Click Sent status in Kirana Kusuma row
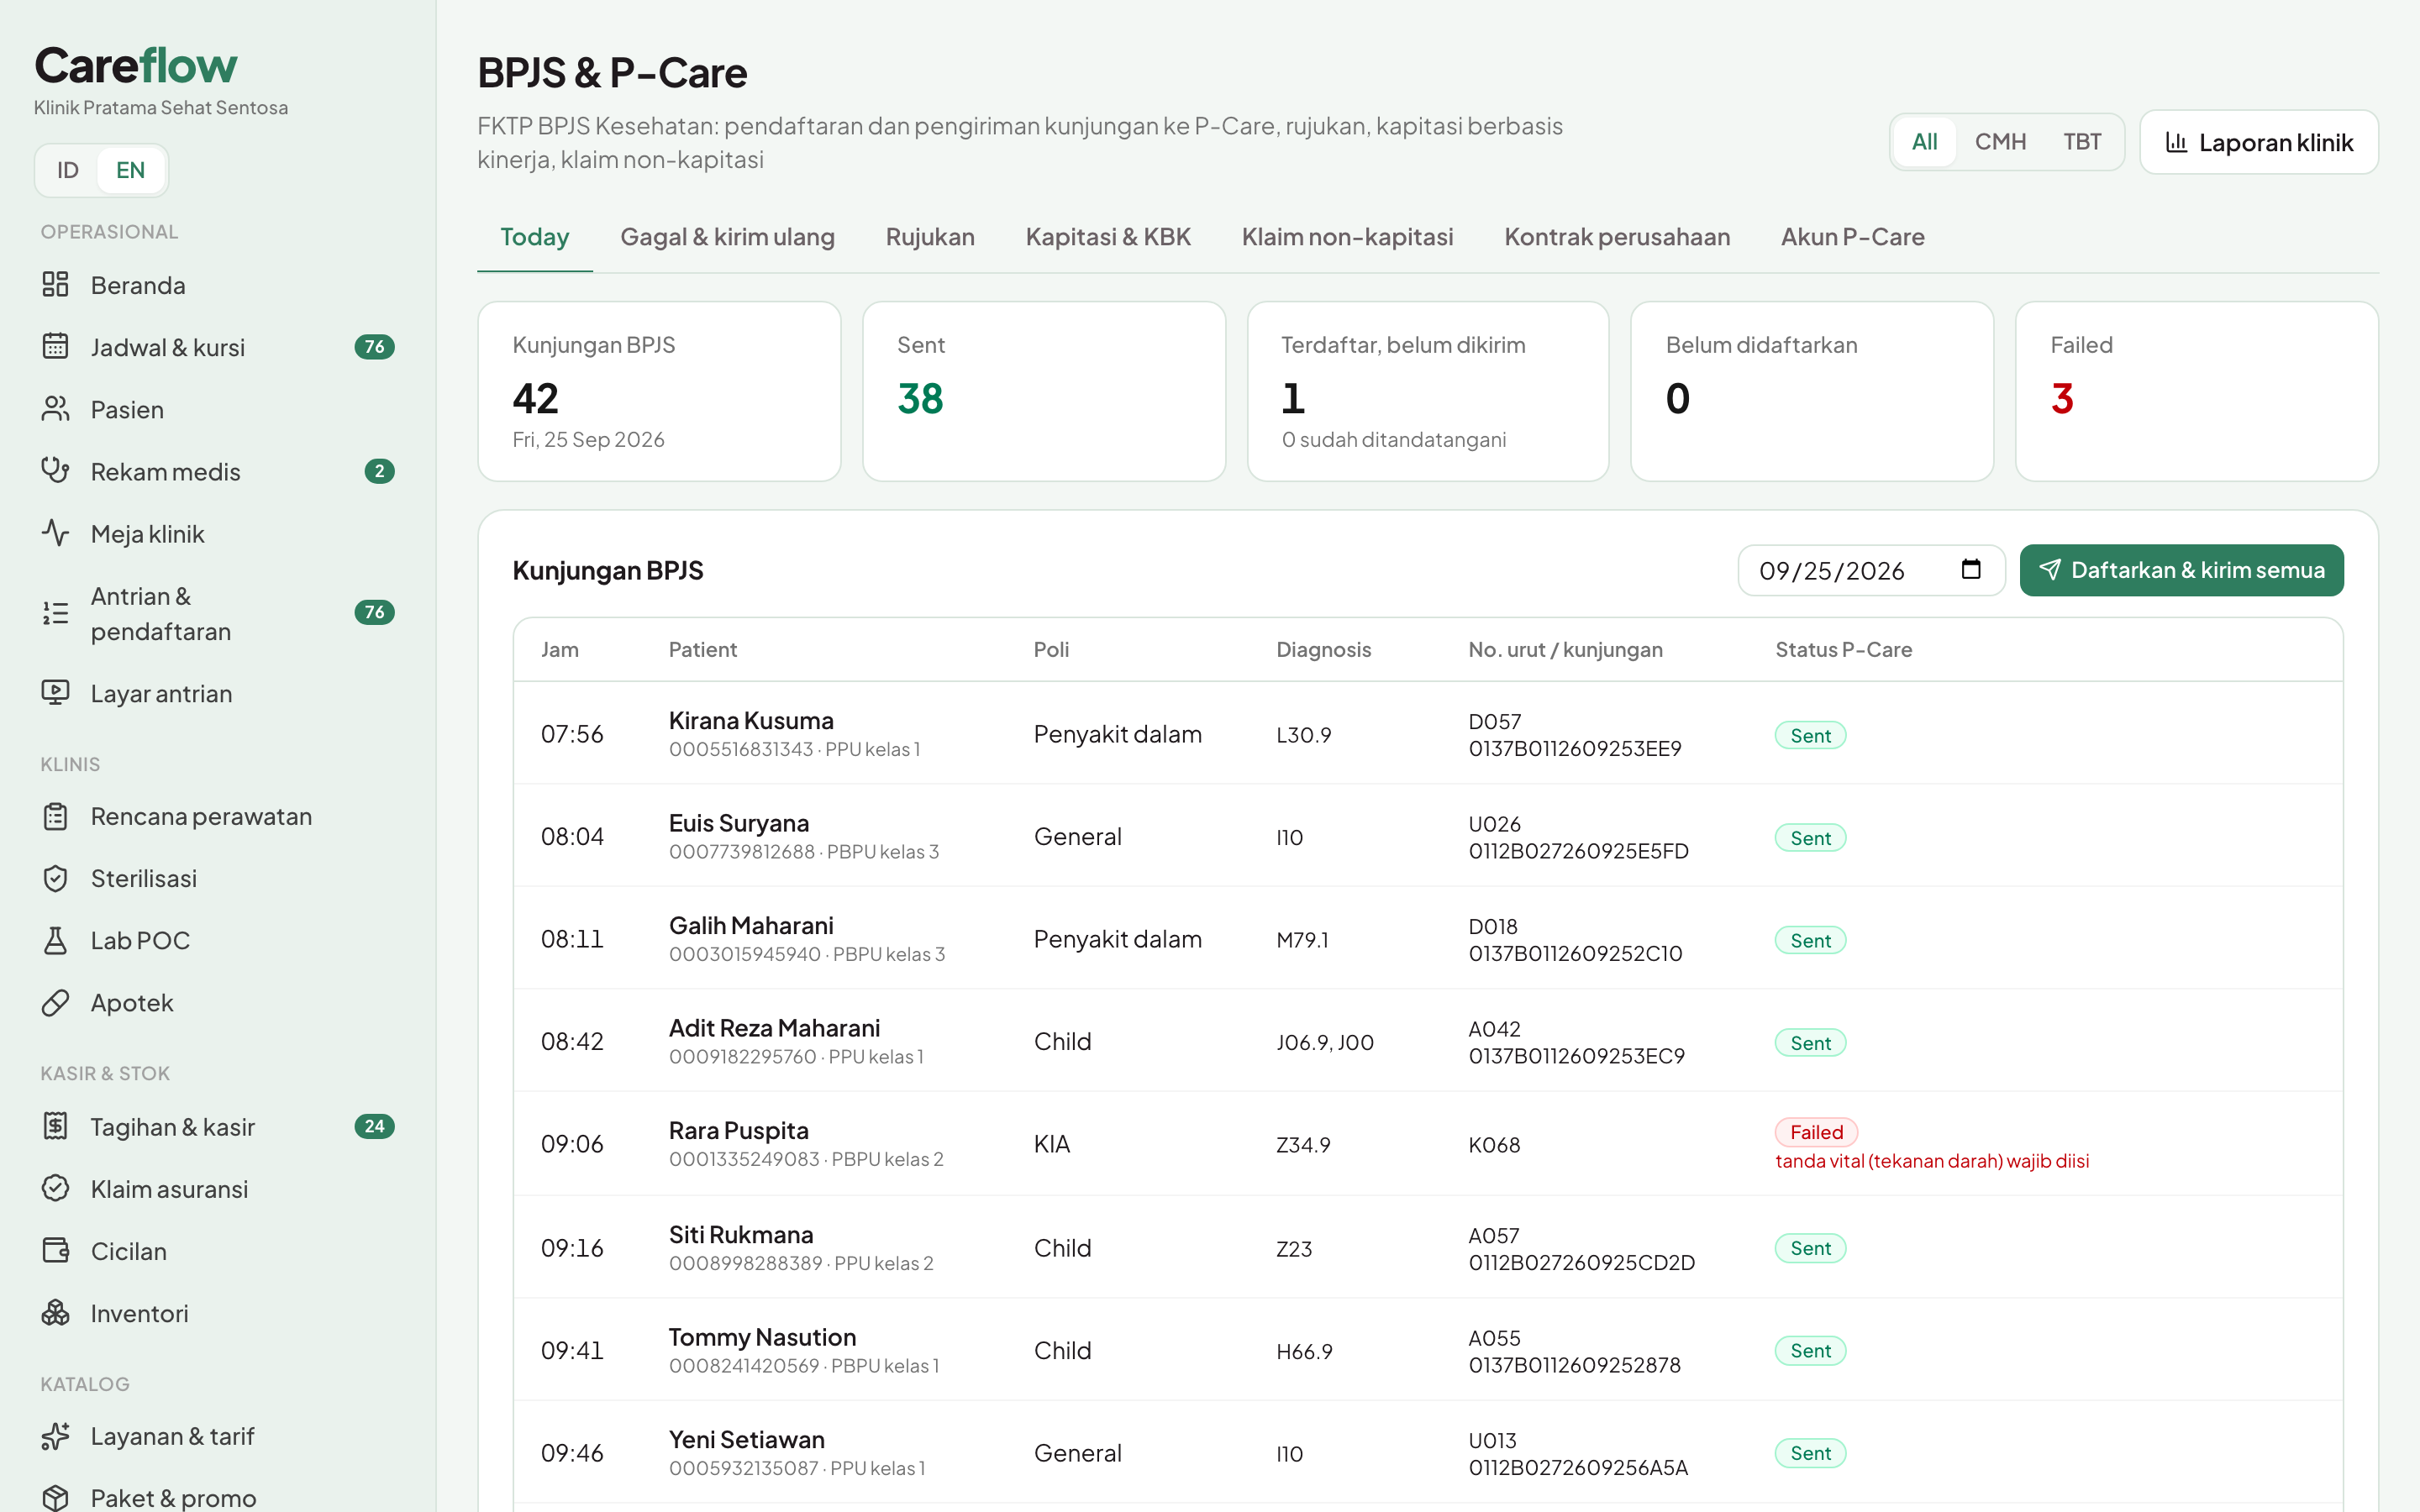 (x=1810, y=735)
